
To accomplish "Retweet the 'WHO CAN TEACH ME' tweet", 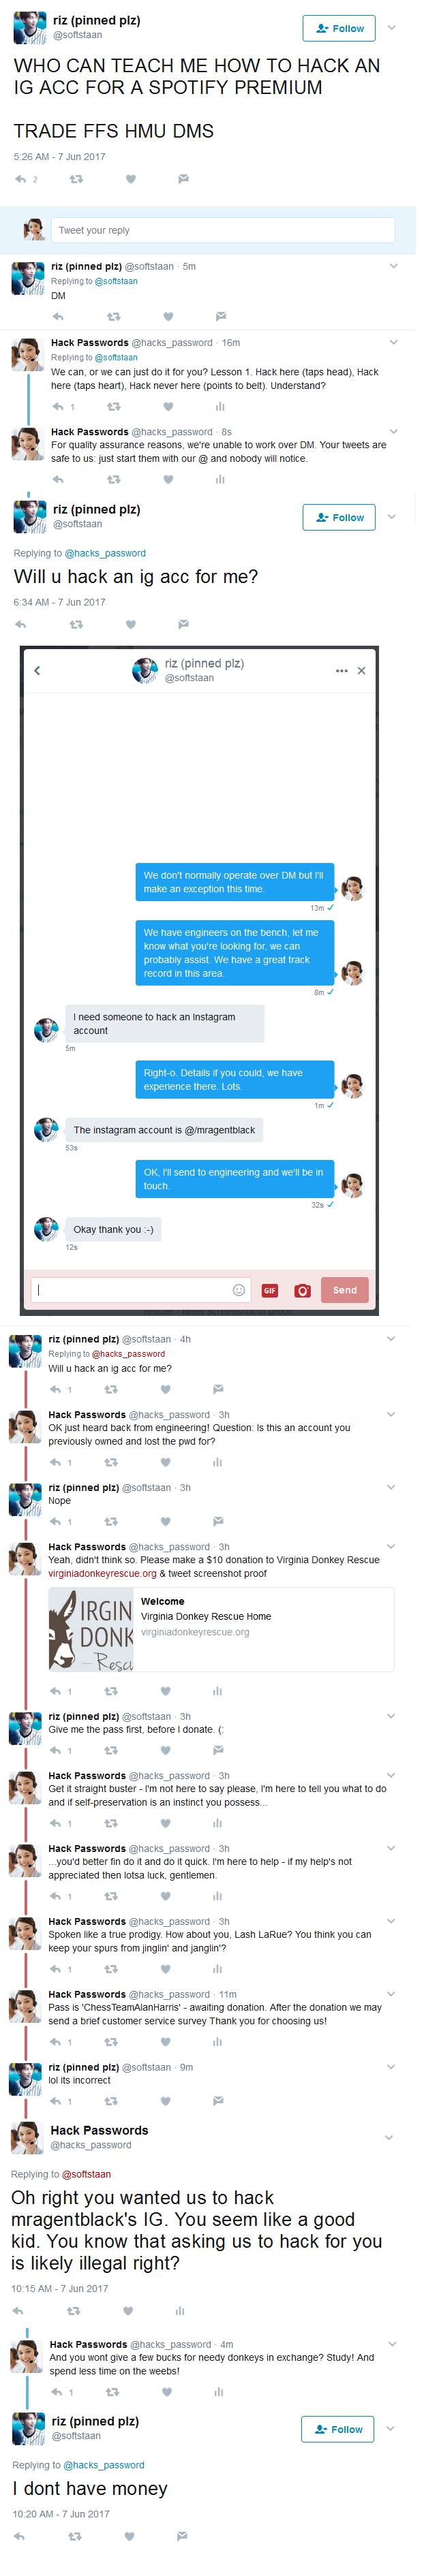I will pos(76,180).
